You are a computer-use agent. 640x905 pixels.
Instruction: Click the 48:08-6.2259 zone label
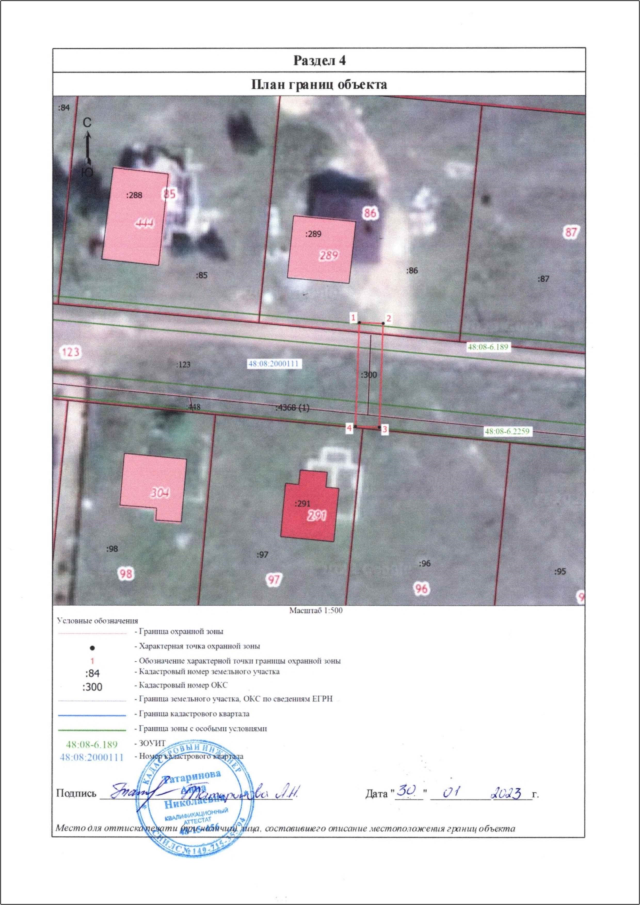(511, 430)
